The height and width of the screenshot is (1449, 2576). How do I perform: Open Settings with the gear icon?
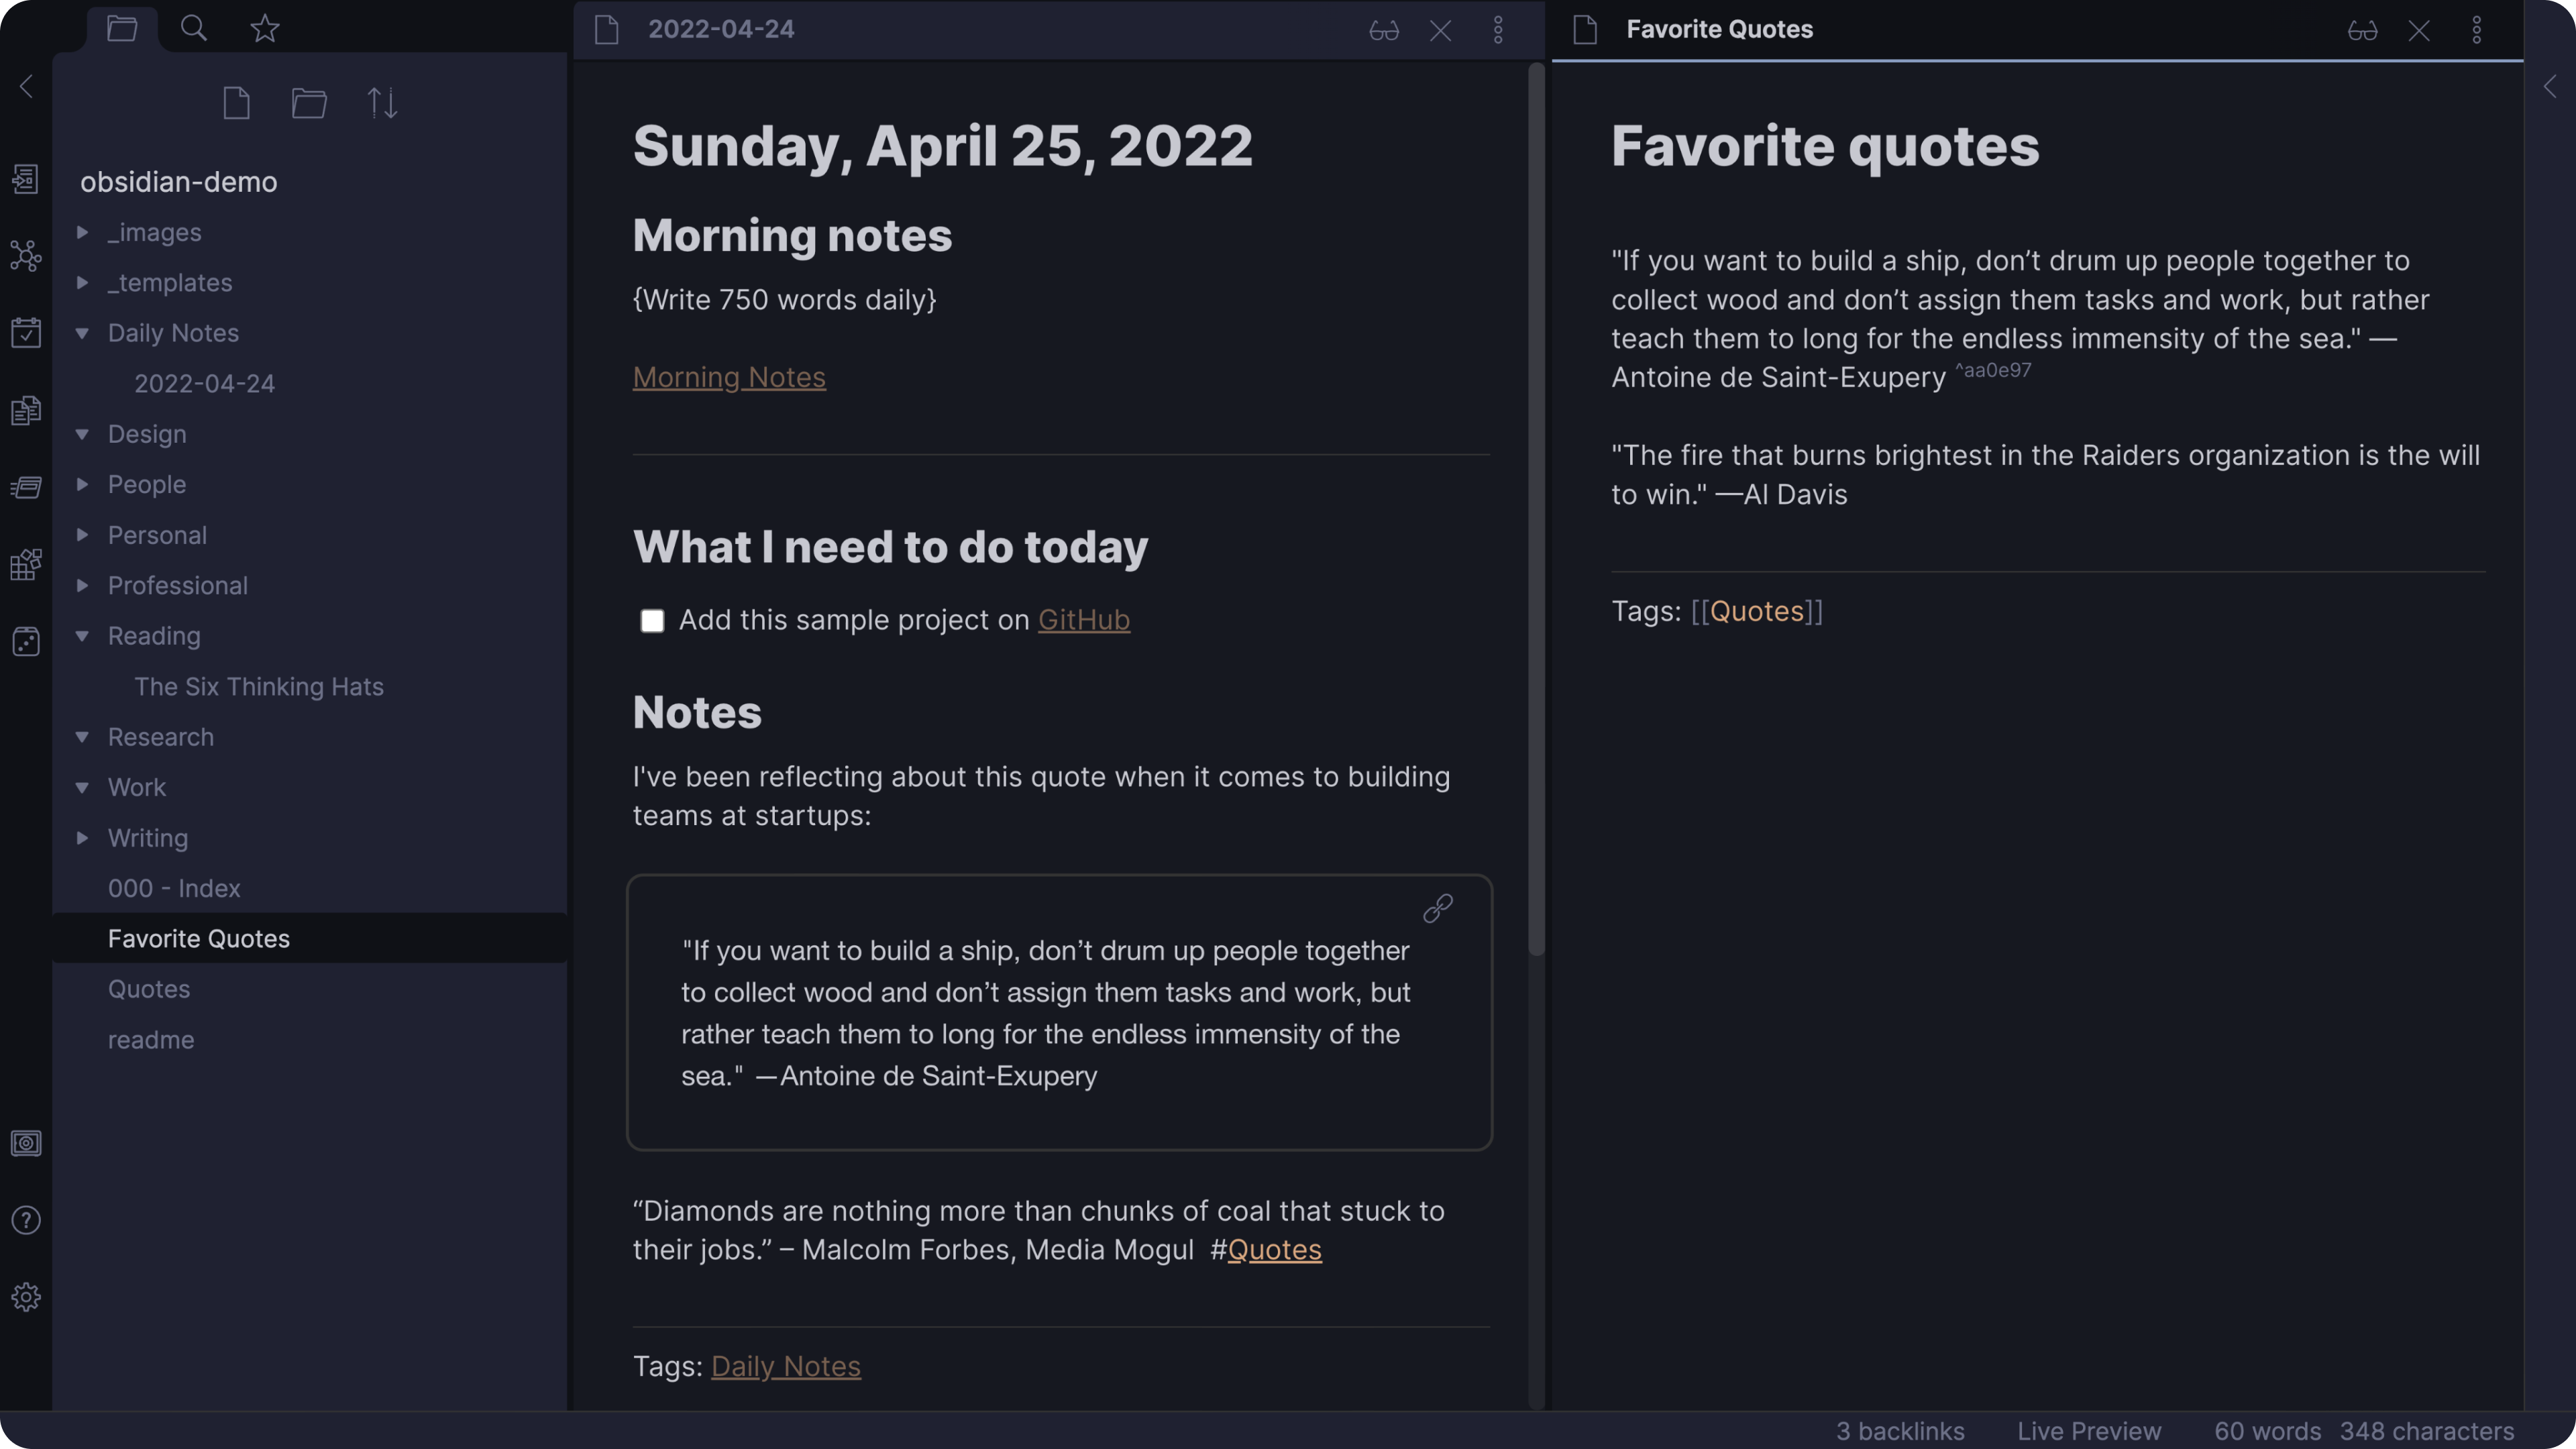point(25,1296)
